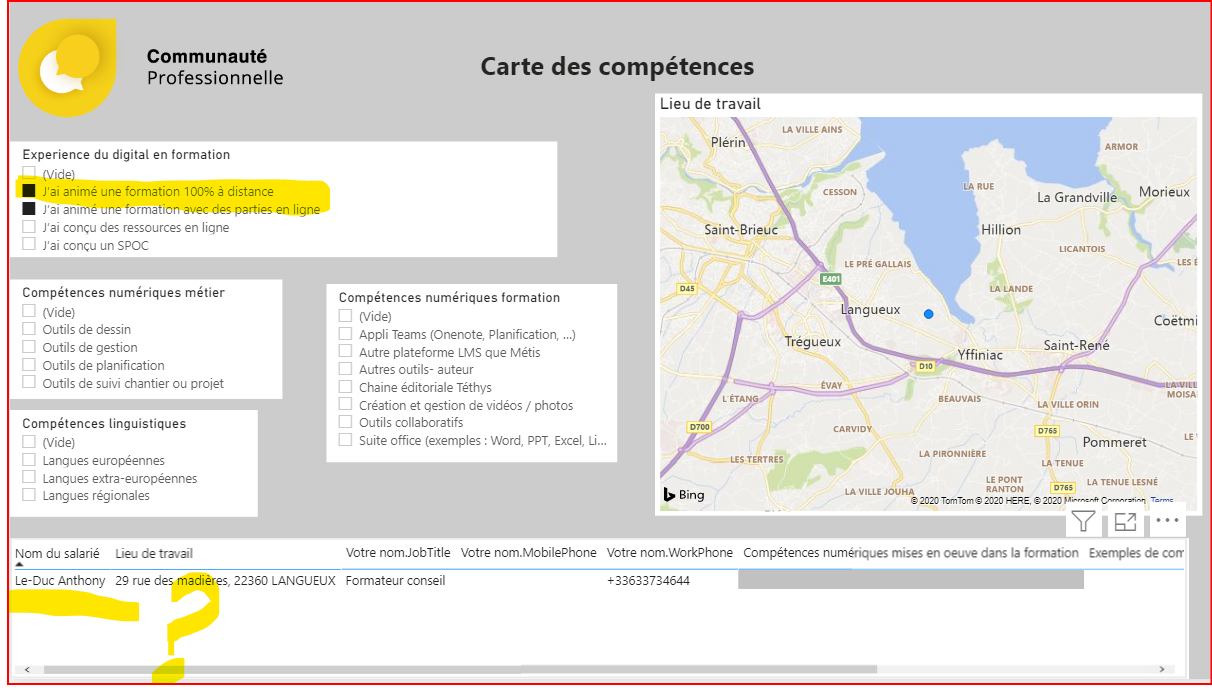
Task: Sort by Votre nom.MobilePhone column header
Action: pyautogui.click(x=528, y=553)
